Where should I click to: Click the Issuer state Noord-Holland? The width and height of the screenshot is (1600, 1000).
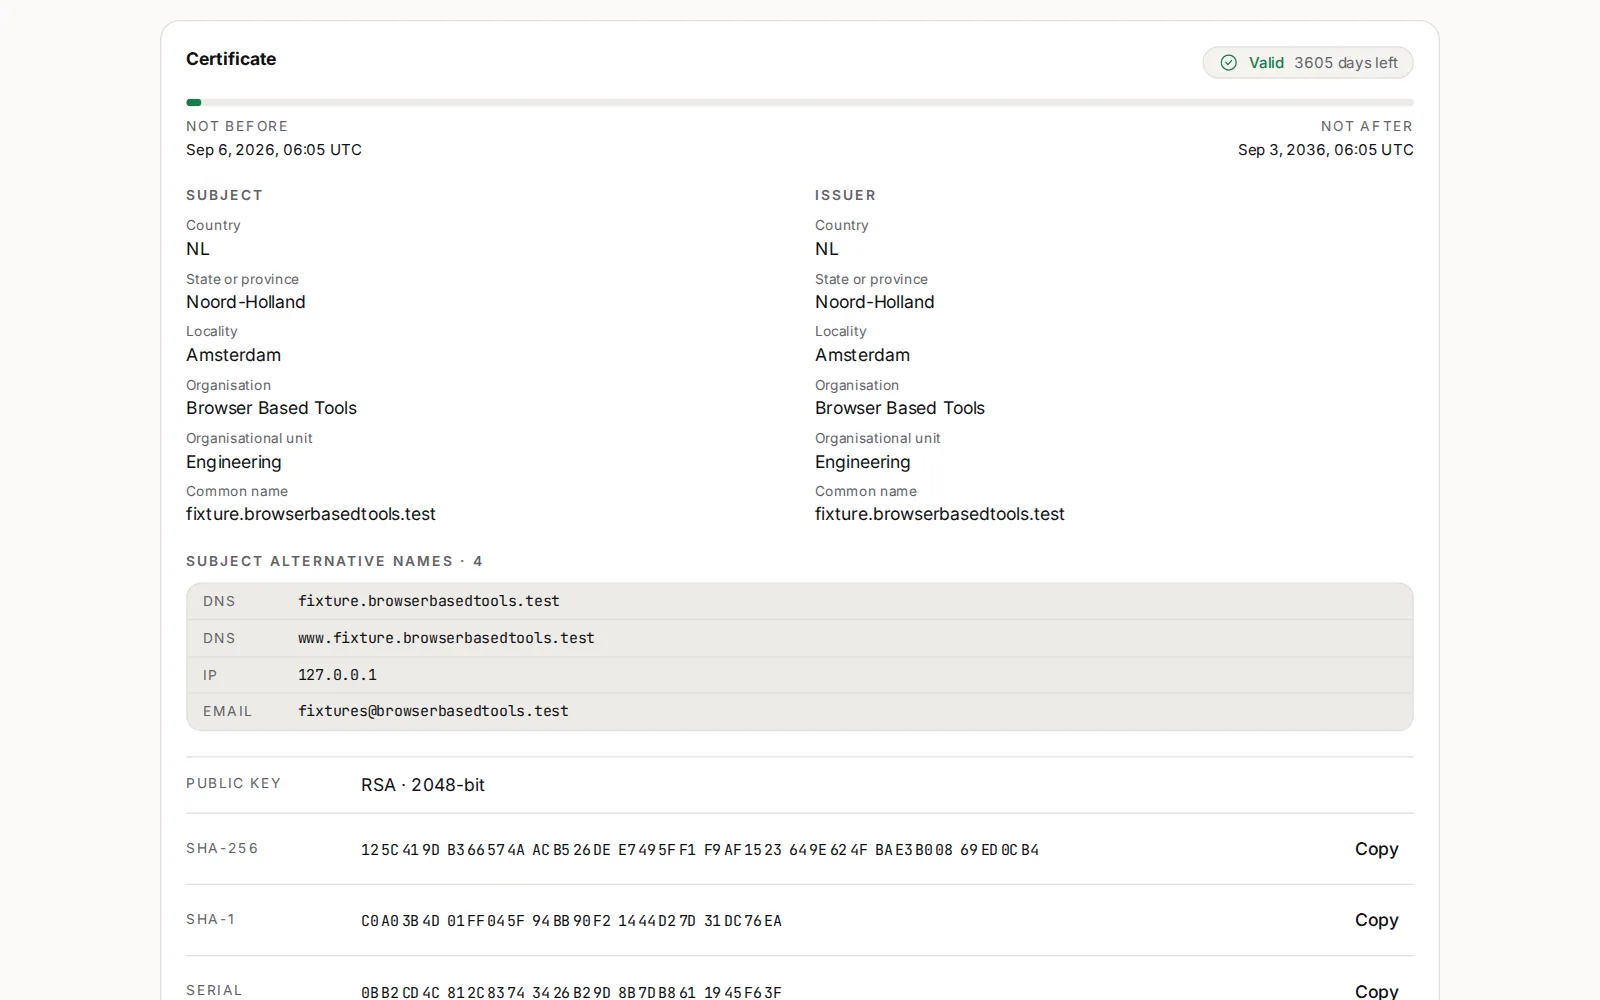[x=875, y=302]
